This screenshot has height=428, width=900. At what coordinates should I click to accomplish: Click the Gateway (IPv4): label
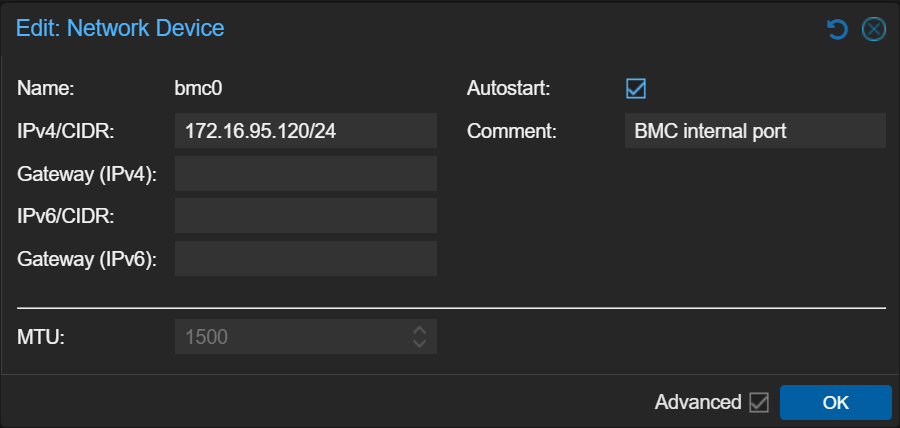point(87,174)
